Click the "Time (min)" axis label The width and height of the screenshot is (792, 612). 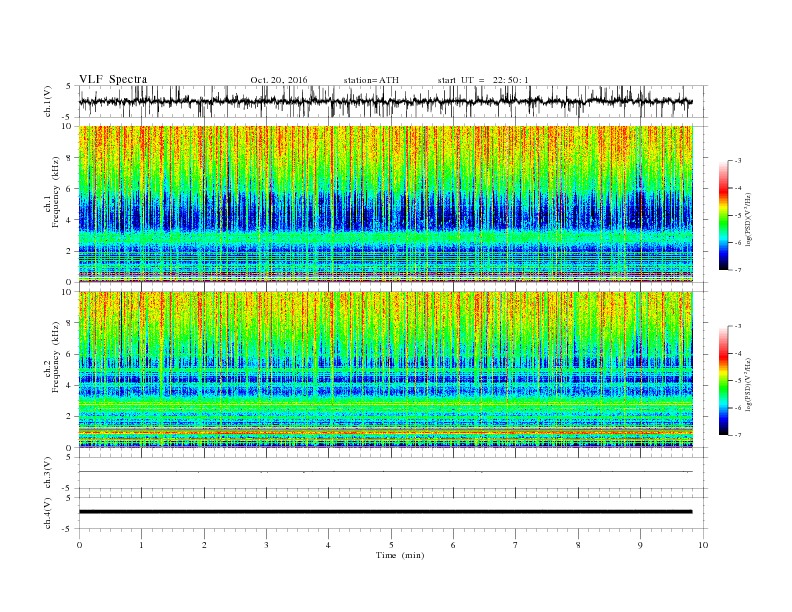[x=400, y=555]
